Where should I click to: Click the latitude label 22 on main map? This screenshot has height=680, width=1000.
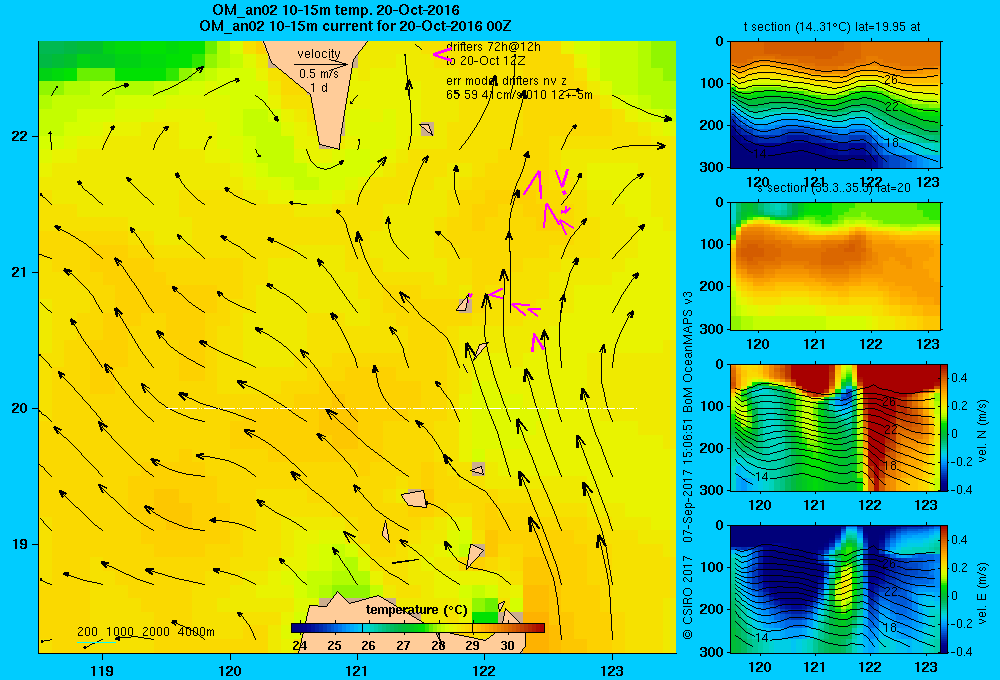pyautogui.click(x=20, y=136)
